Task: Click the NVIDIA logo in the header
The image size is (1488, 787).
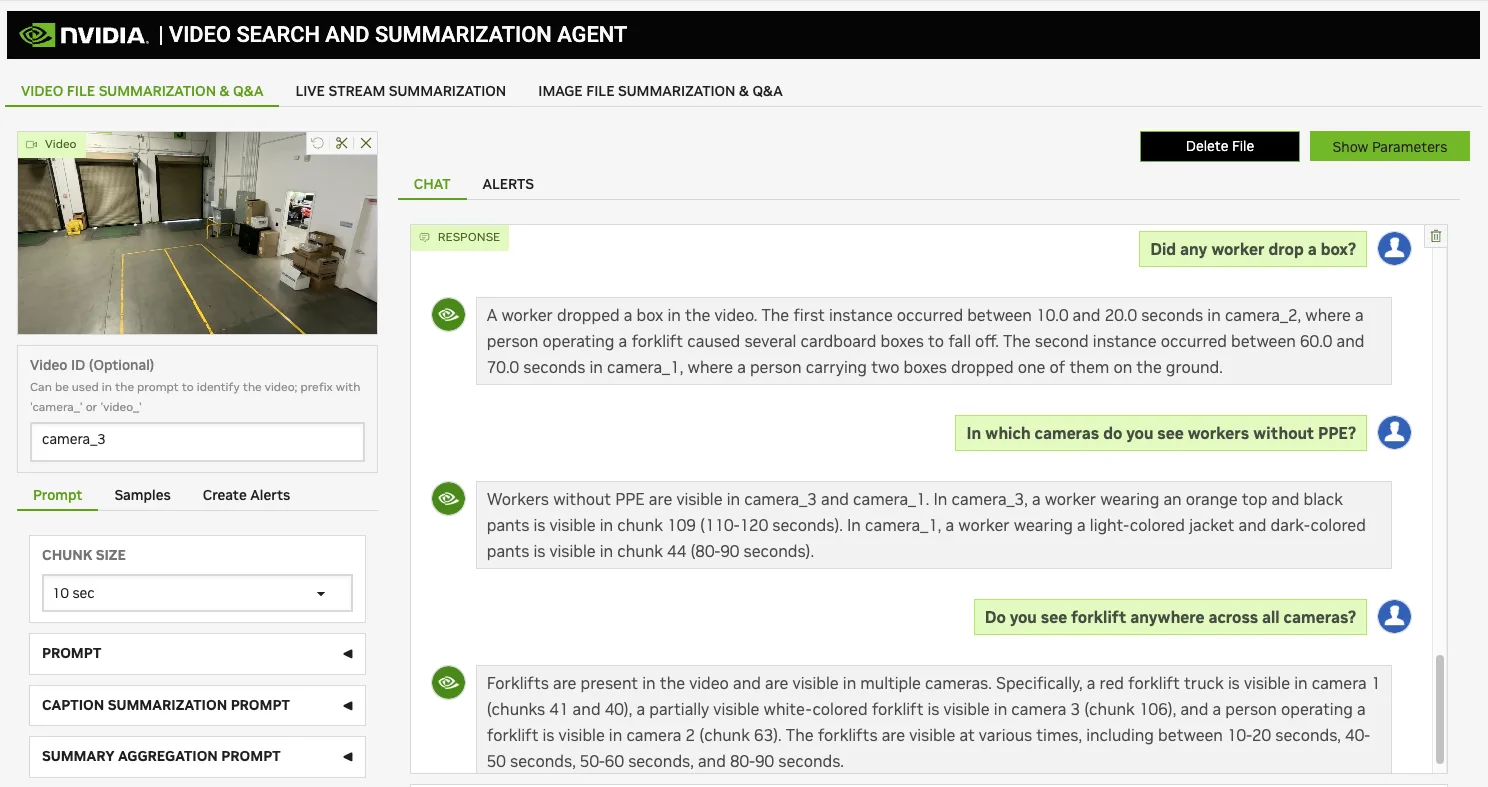Action: pyautogui.click(x=84, y=35)
